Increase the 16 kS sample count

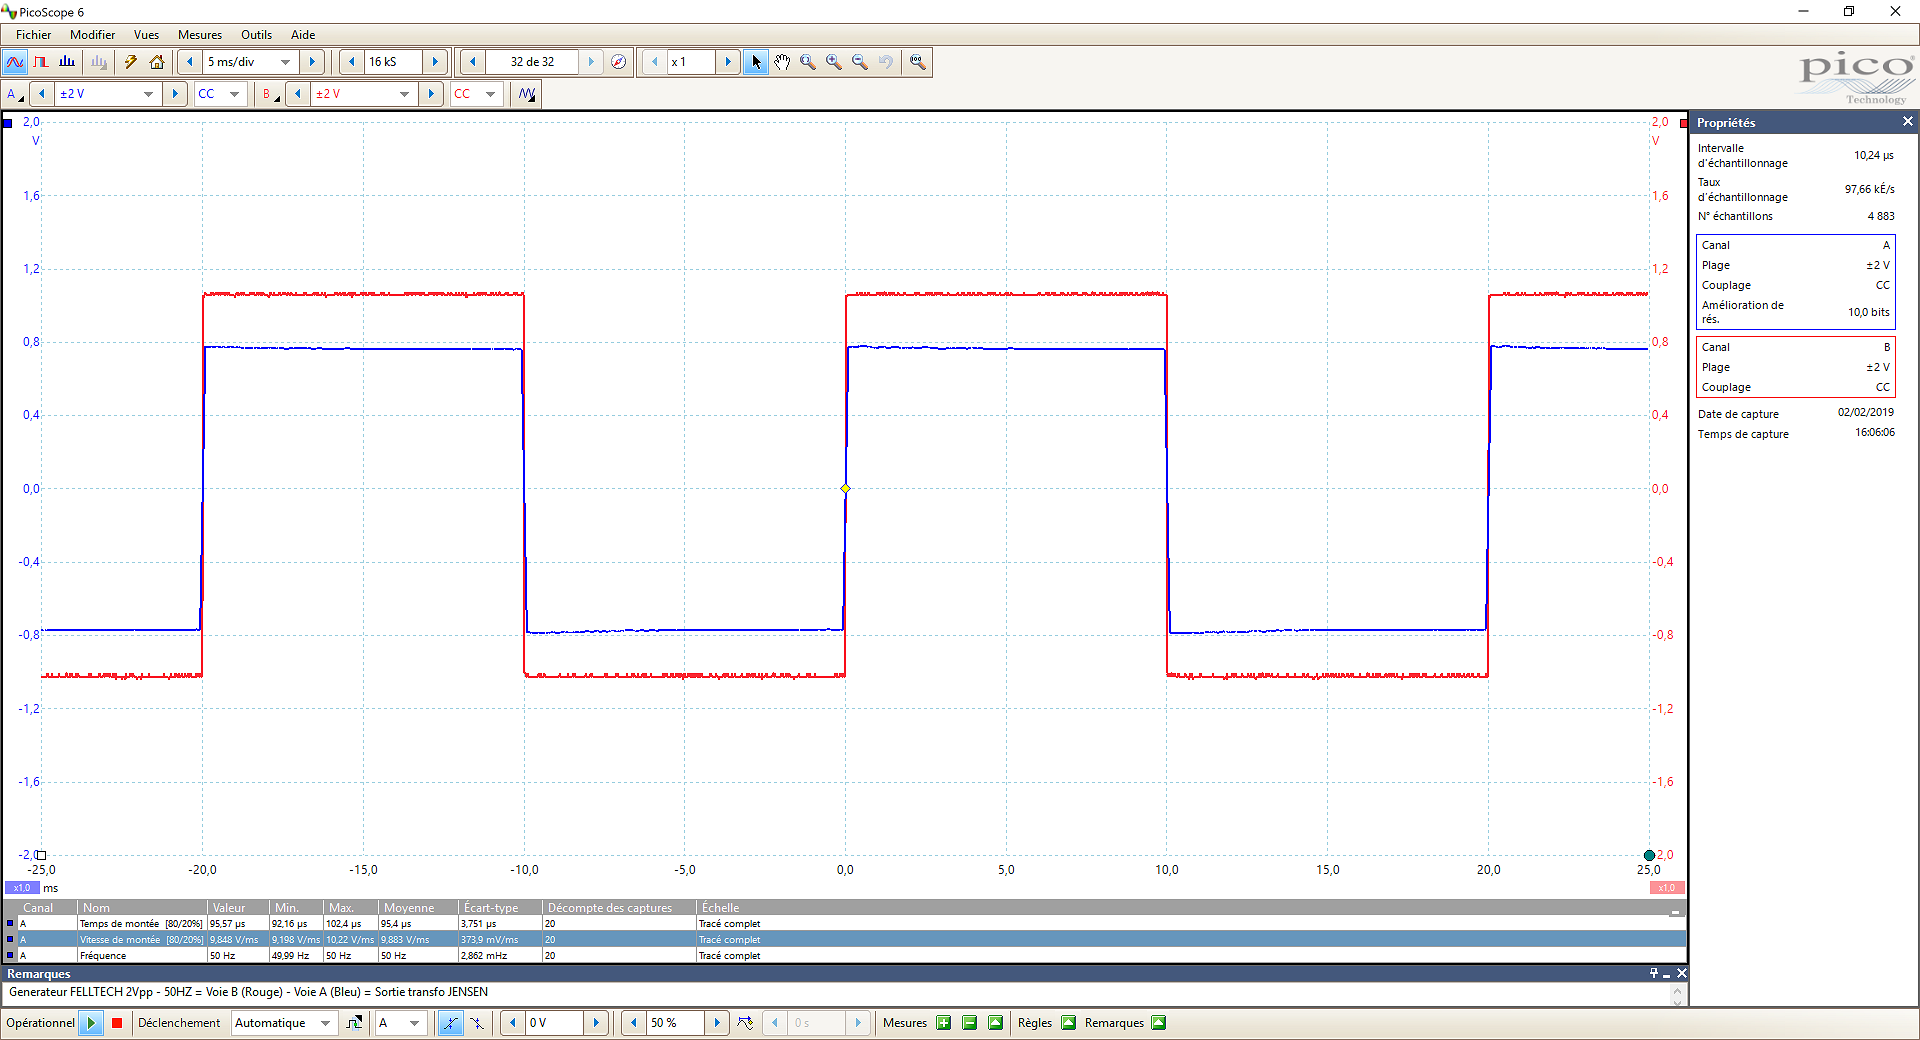pyautogui.click(x=435, y=62)
